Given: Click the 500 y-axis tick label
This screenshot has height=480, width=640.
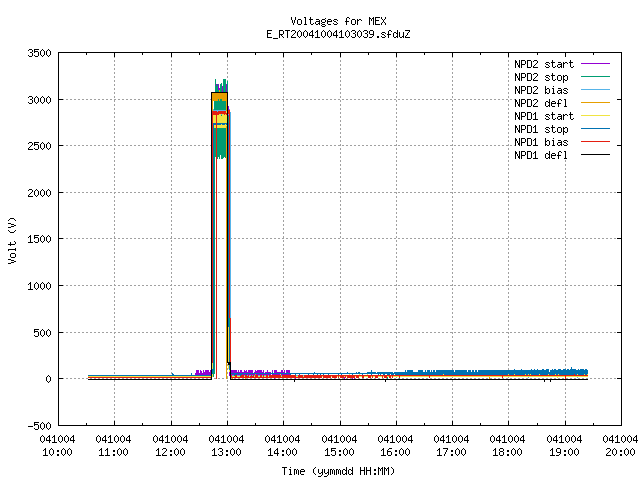Looking at the screenshot, I should 42,333.
